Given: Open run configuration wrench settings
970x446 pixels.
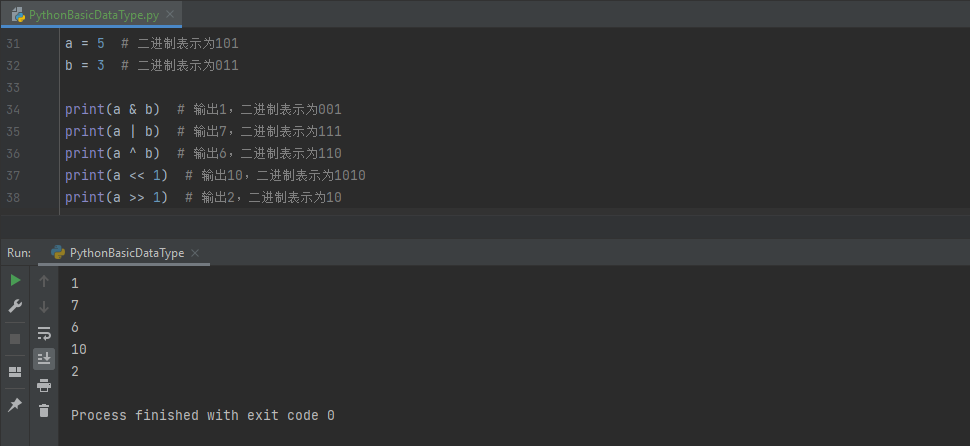Looking at the screenshot, I should [x=15, y=306].
